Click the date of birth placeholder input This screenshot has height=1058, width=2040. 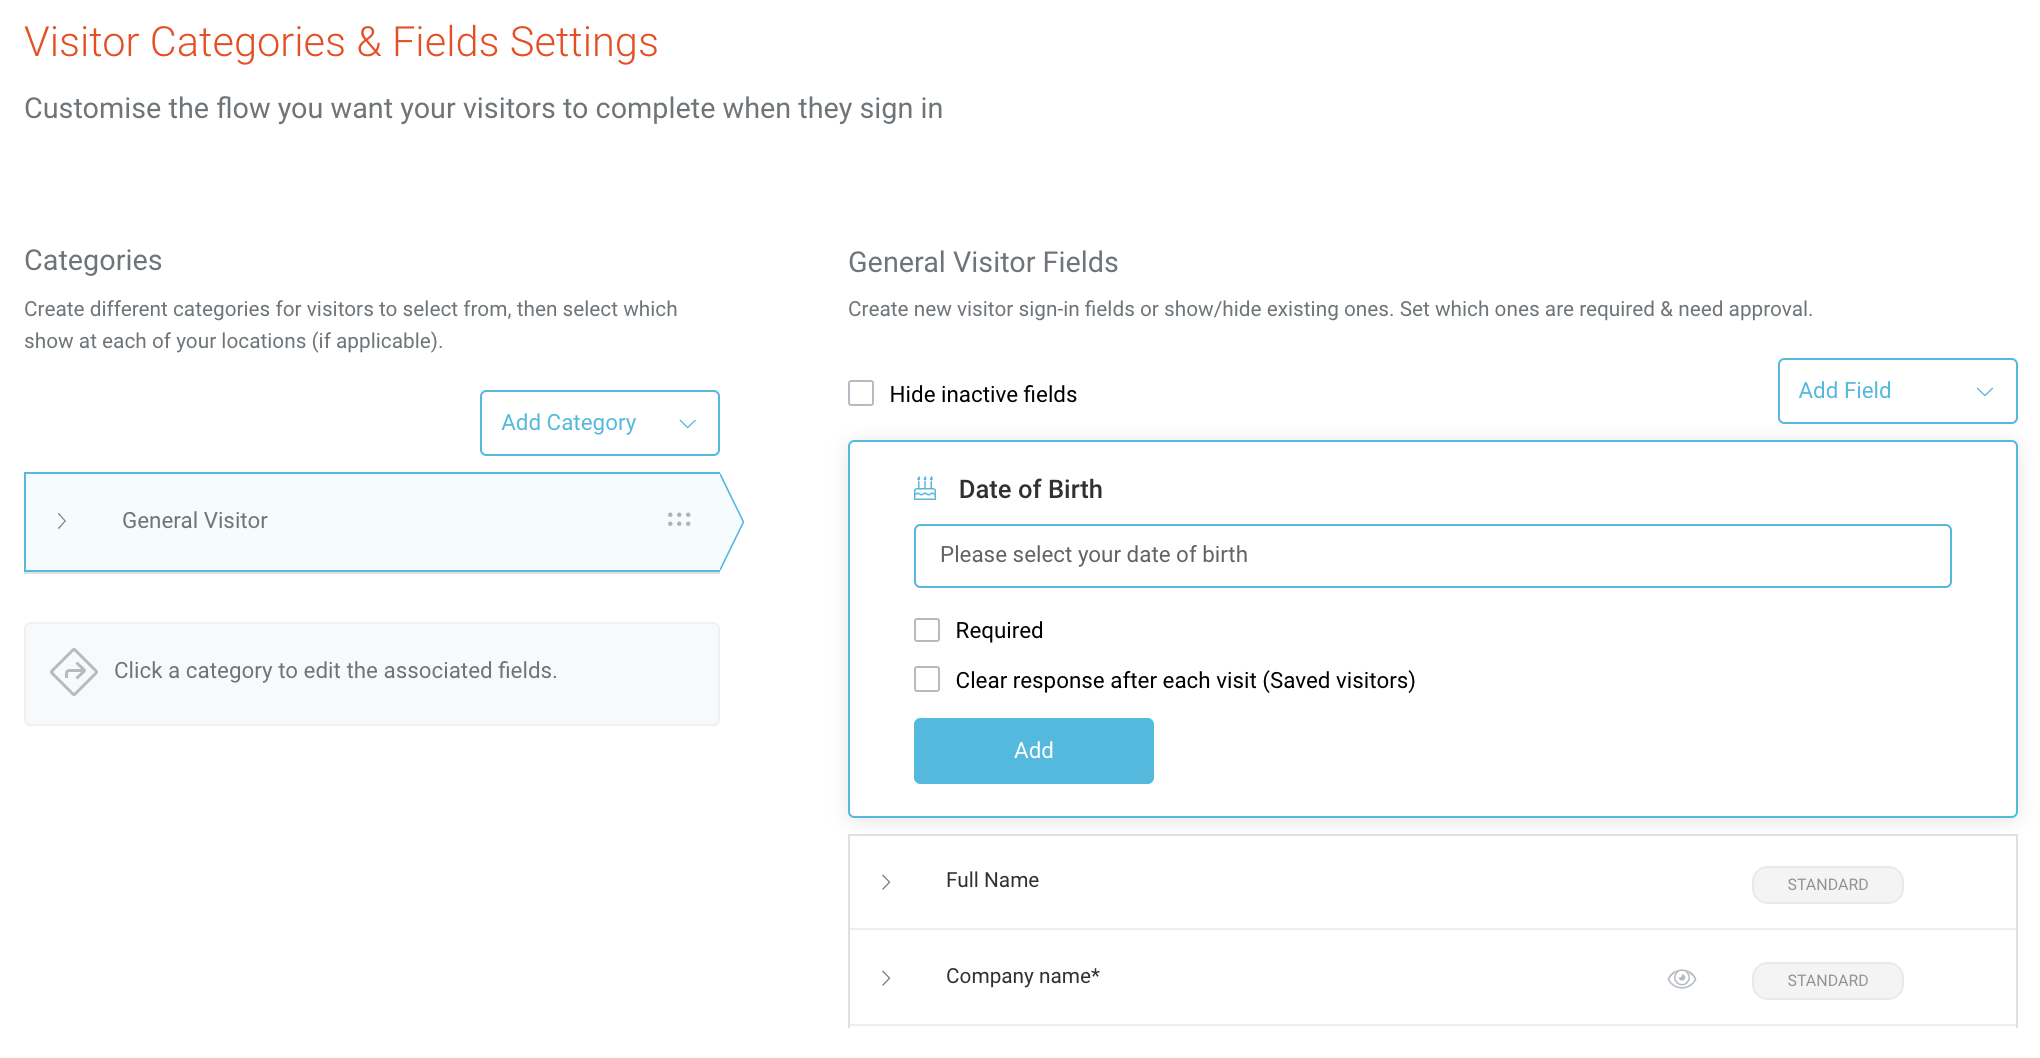tap(1432, 556)
